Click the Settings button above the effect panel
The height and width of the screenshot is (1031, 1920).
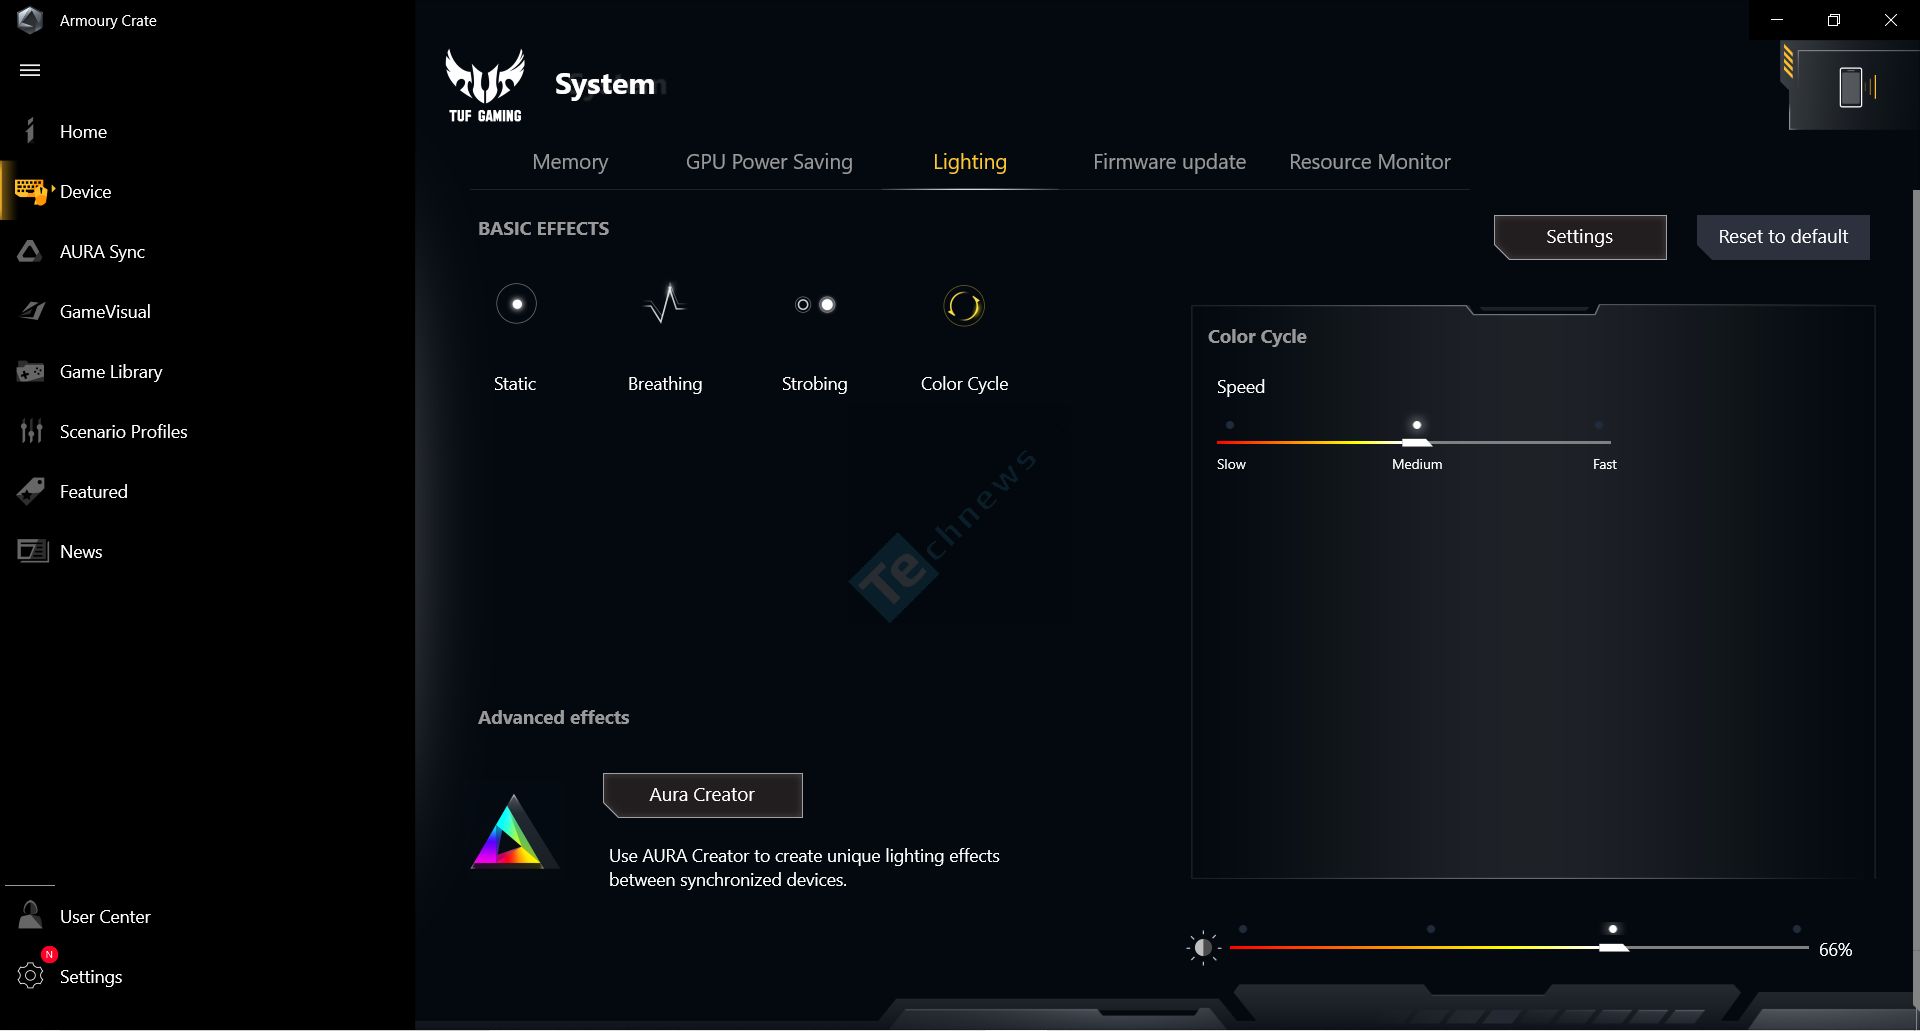[1580, 237]
